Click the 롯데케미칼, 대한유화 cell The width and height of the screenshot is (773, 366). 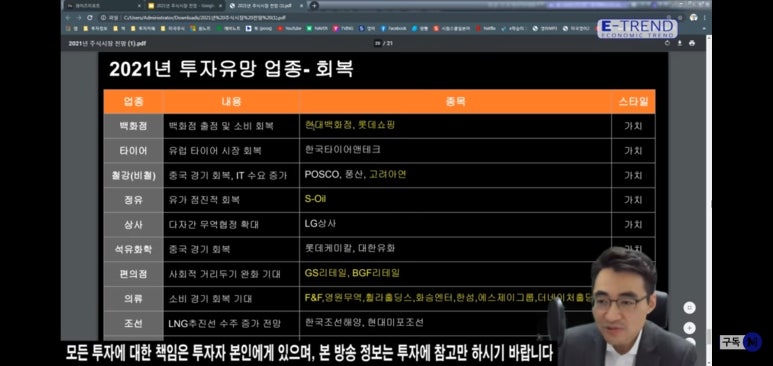point(455,249)
